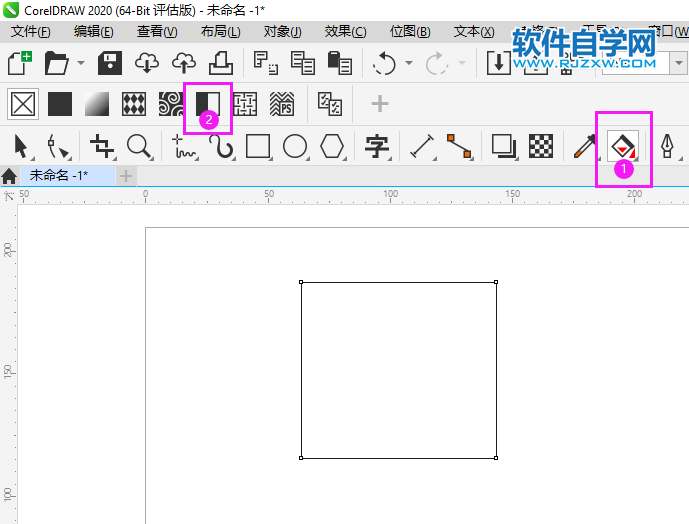
Task: Click the ruler origin corner icon
Action: click(8, 196)
